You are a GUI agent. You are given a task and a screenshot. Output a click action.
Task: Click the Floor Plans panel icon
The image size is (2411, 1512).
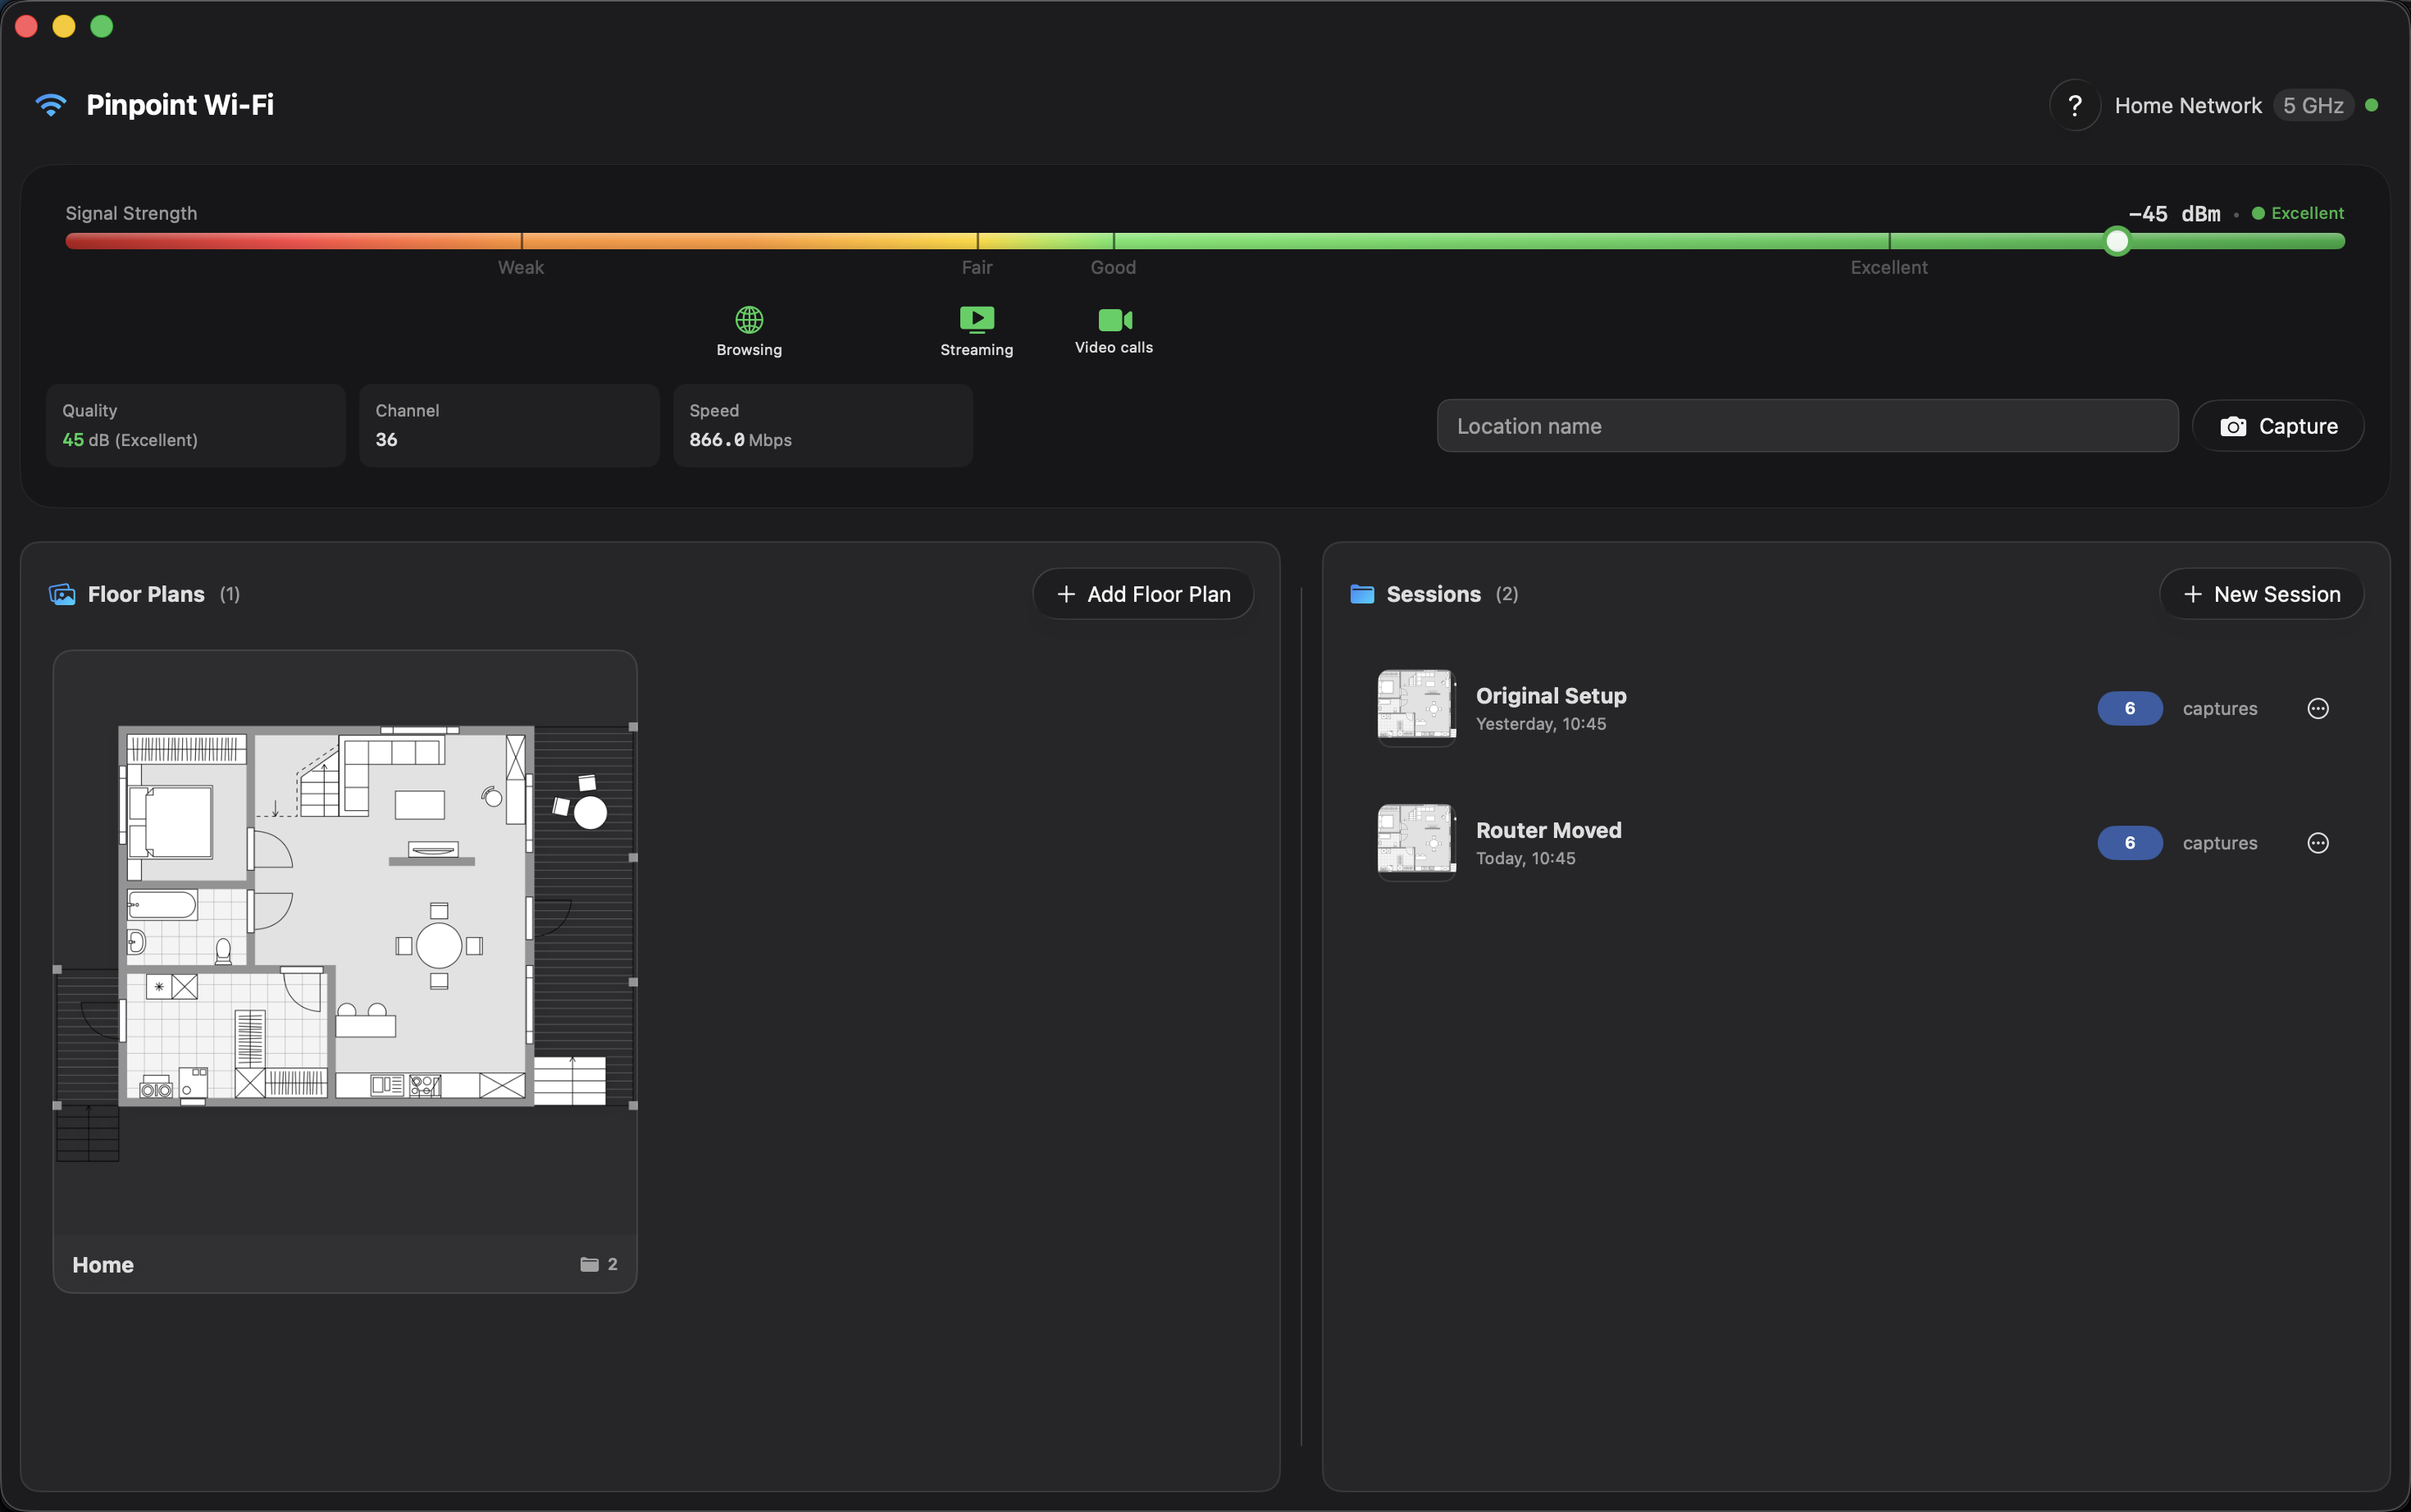[62, 595]
